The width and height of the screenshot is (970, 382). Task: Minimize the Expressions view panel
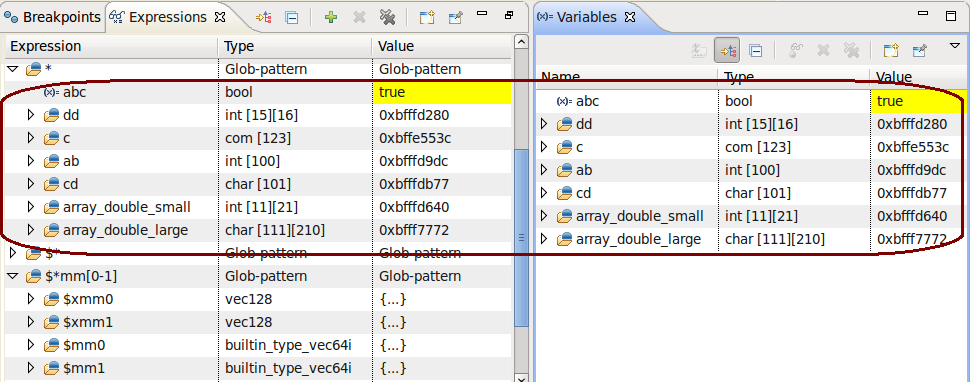point(483,13)
